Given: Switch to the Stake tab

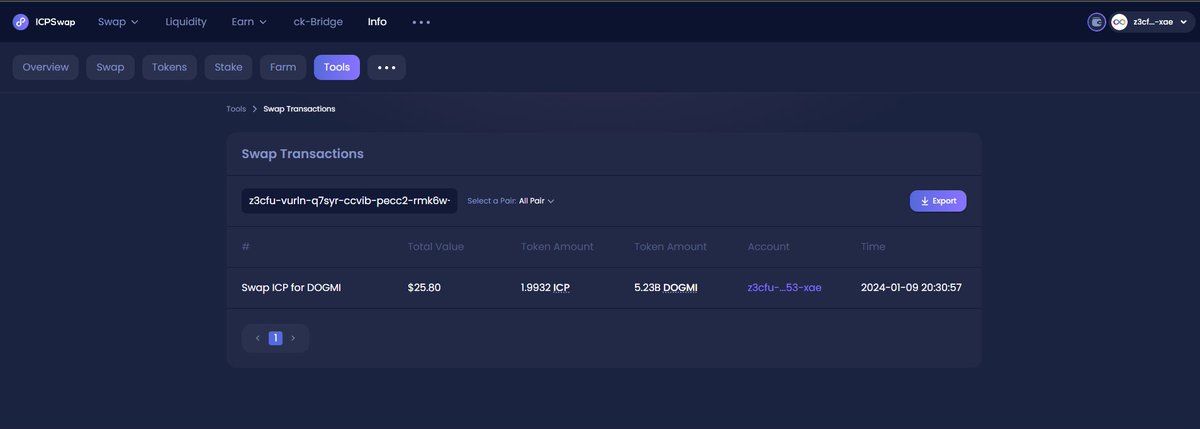Looking at the screenshot, I should tap(228, 67).
